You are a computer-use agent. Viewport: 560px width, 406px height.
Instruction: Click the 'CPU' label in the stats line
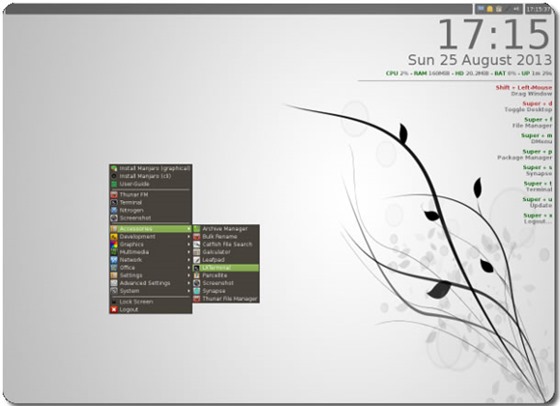click(392, 73)
